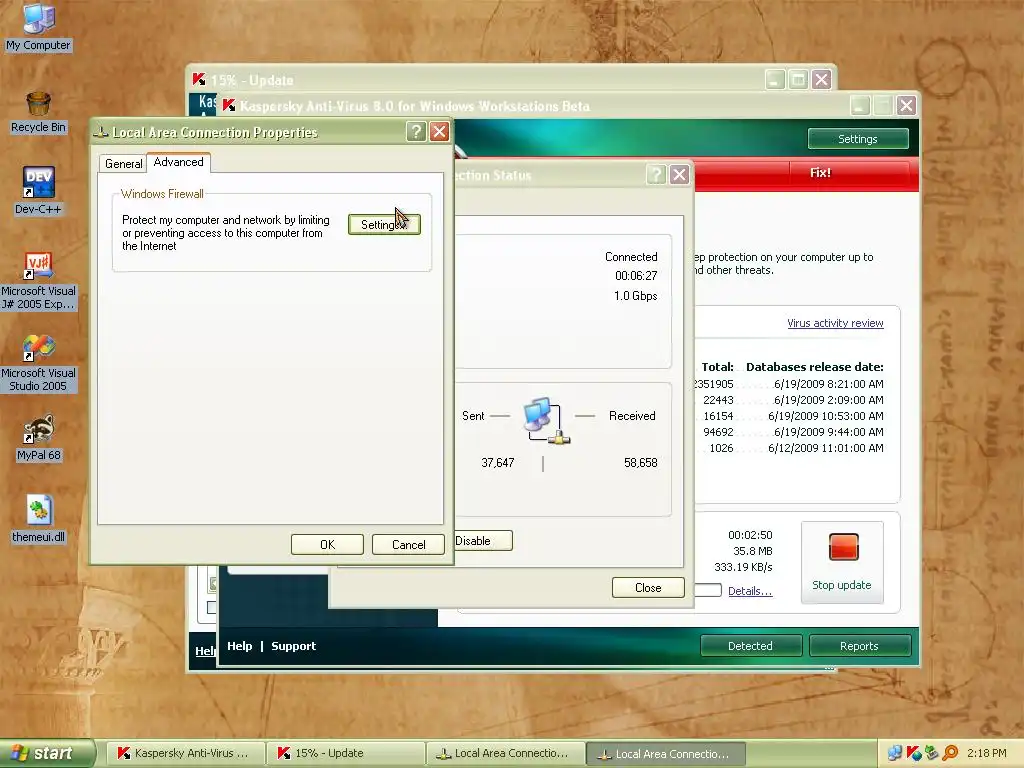
Task: Click Kaspersky logo in Anti-Virus window title
Action: pos(229,105)
